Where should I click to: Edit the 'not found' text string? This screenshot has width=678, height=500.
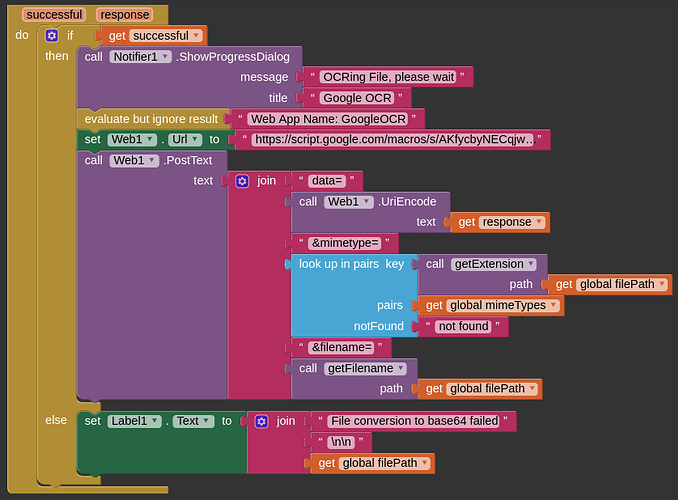pyautogui.click(x=464, y=326)
